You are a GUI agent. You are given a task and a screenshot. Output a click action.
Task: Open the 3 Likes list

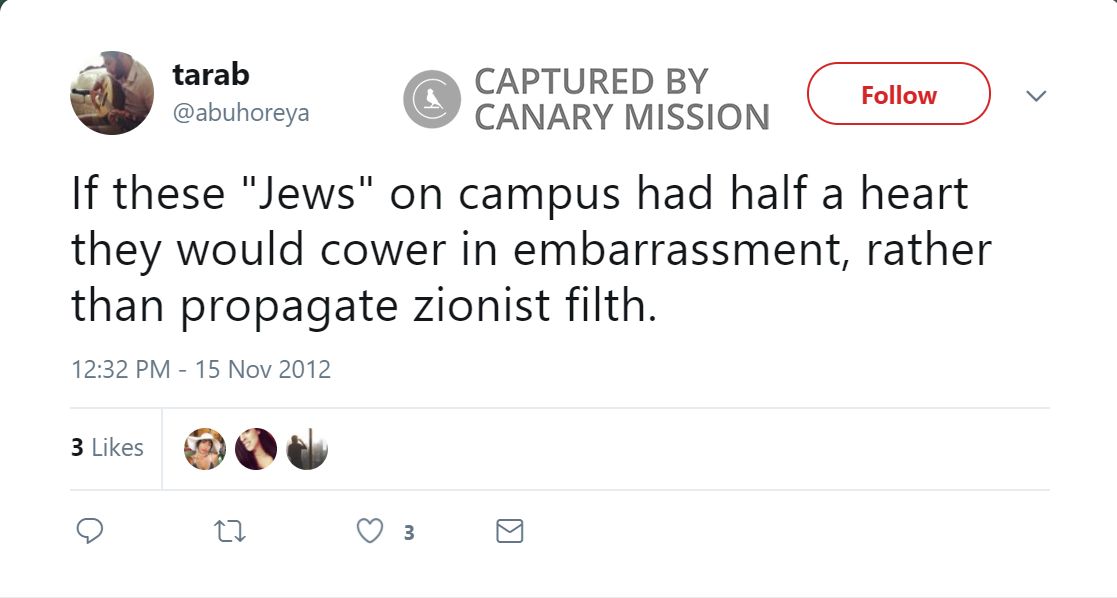click(107, 447)
